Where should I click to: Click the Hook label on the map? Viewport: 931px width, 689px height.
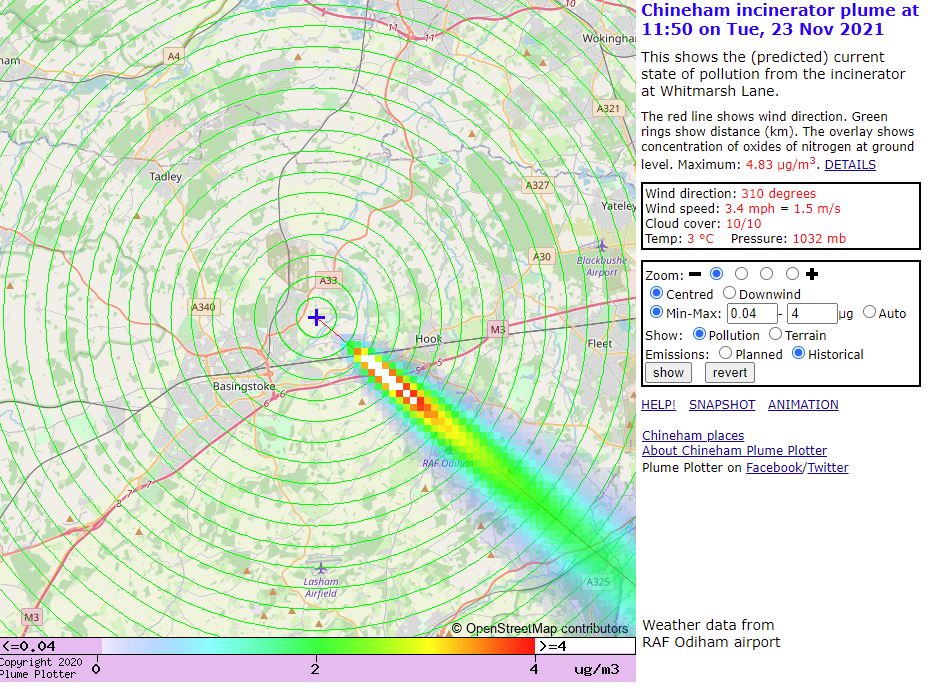click(x=428, y=339)
